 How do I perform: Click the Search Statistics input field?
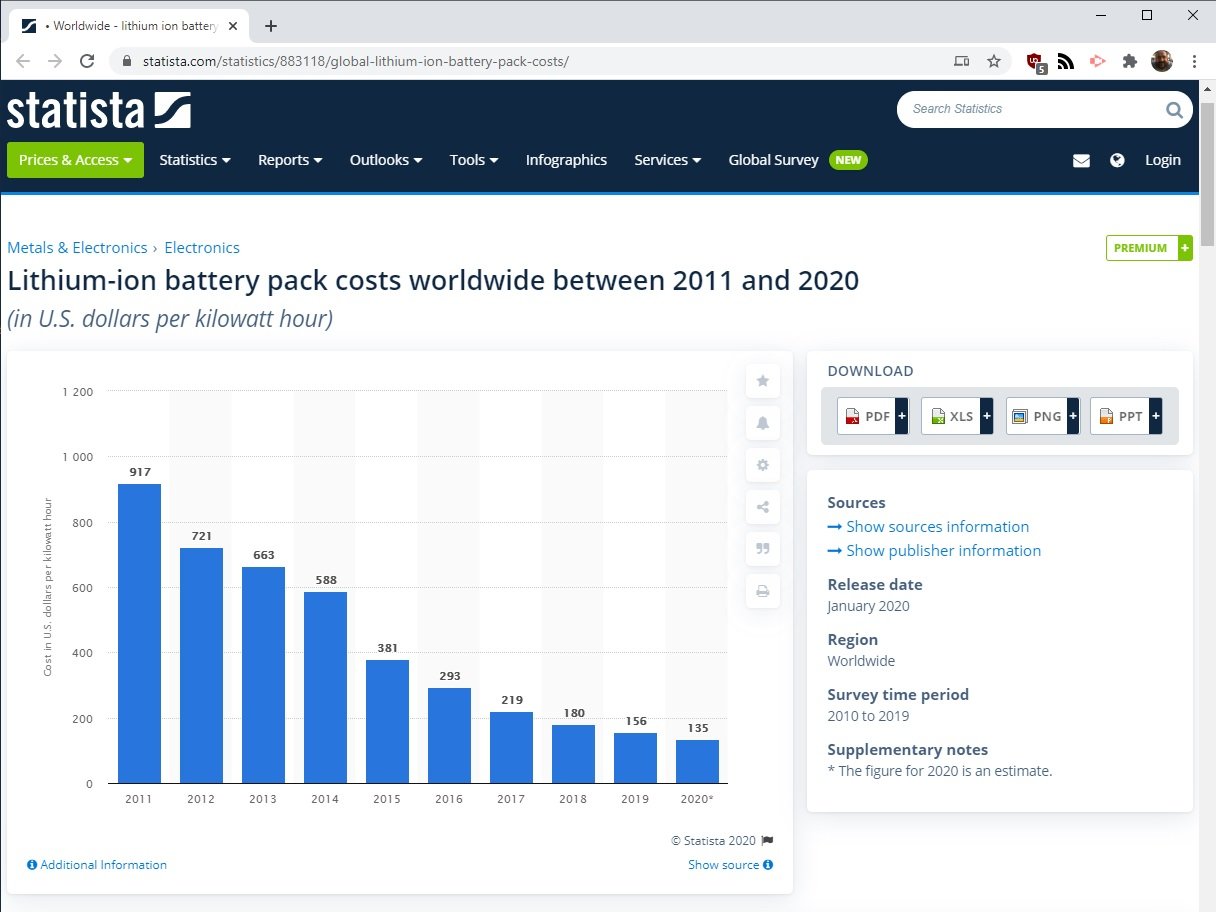pyautogui.click(x=1030, y=109)
